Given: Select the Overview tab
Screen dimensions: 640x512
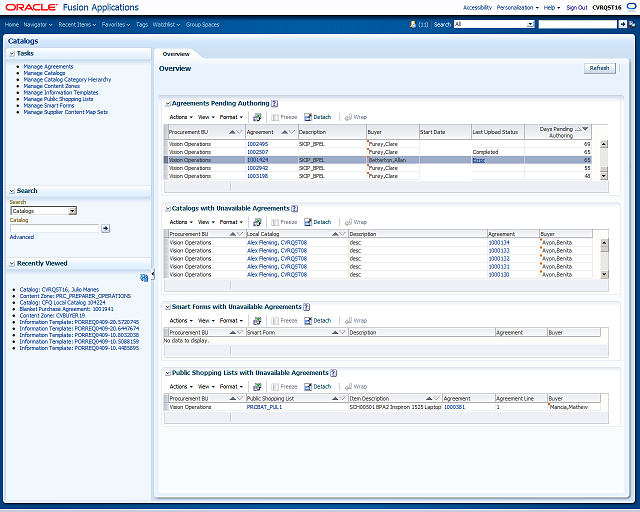Looking at the screenshot, I should point(176,54).
